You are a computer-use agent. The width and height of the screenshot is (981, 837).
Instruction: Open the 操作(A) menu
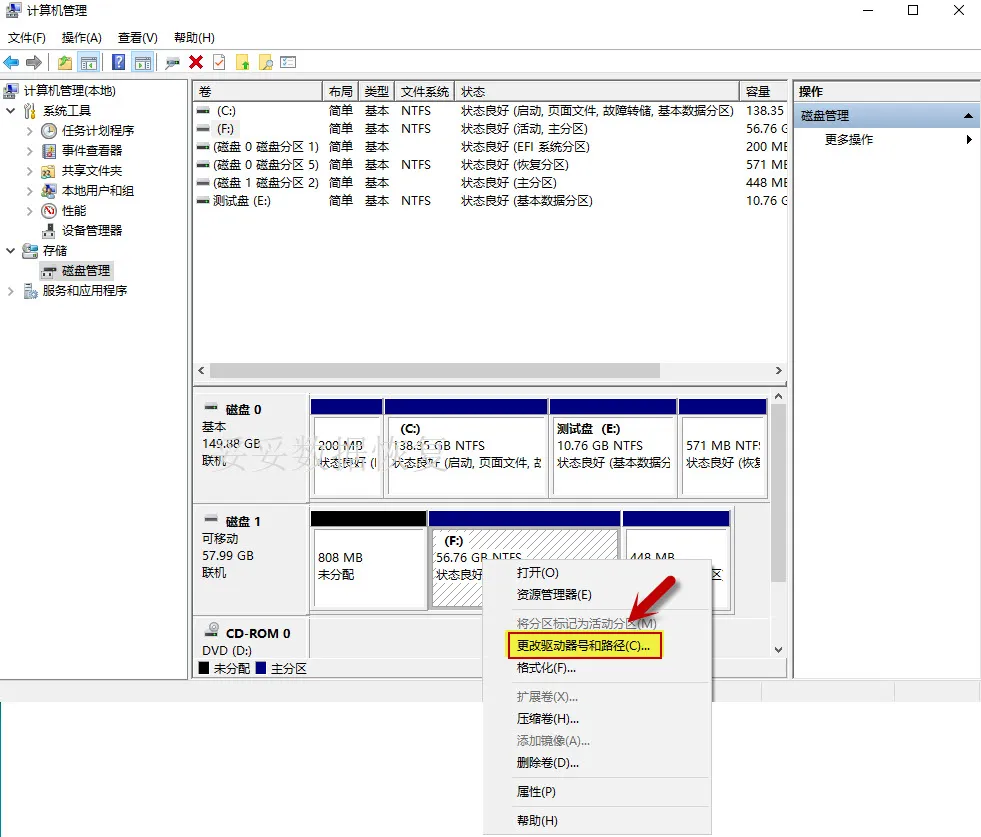coord(81,38)
